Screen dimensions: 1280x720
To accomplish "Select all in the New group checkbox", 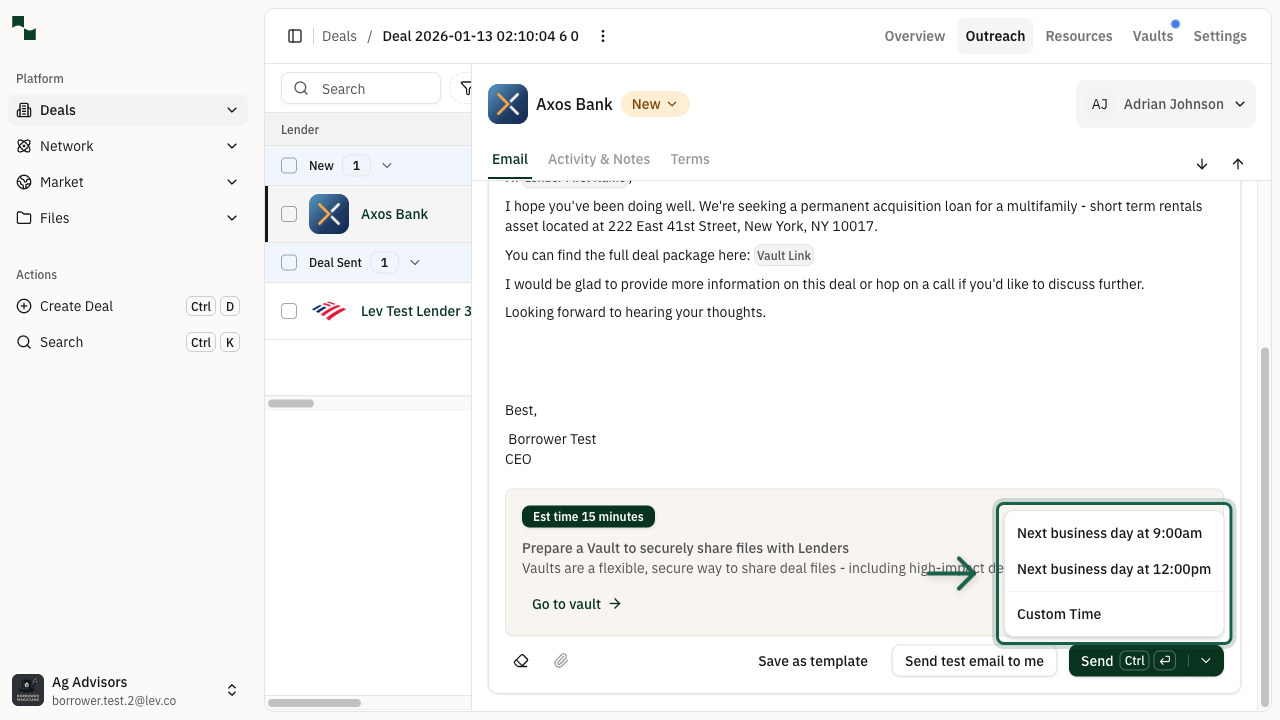I will click(x=289, y=166).
